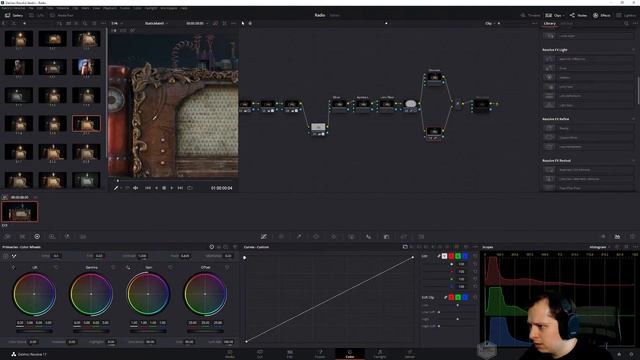The image size is (640, 360).
Task: Open the Curves palette icon
Action: [x=264, y=236]
